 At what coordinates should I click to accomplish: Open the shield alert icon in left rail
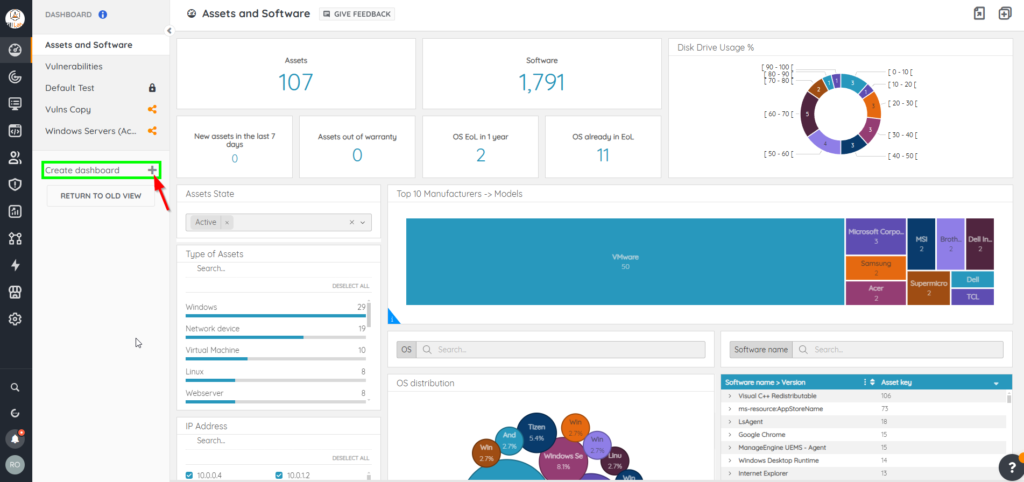click(16, 184)
